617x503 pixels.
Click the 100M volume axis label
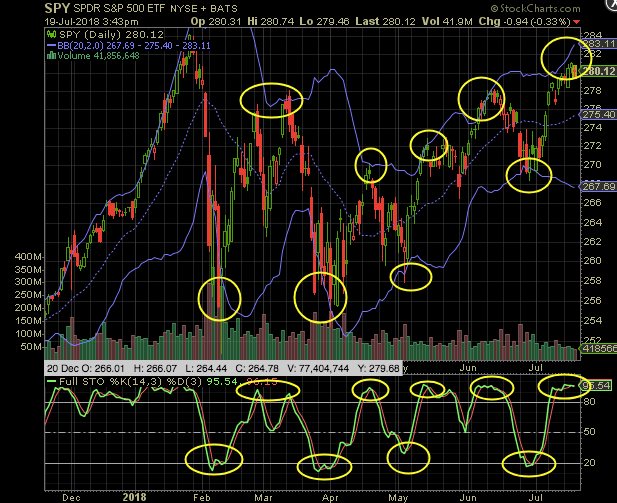28,334
